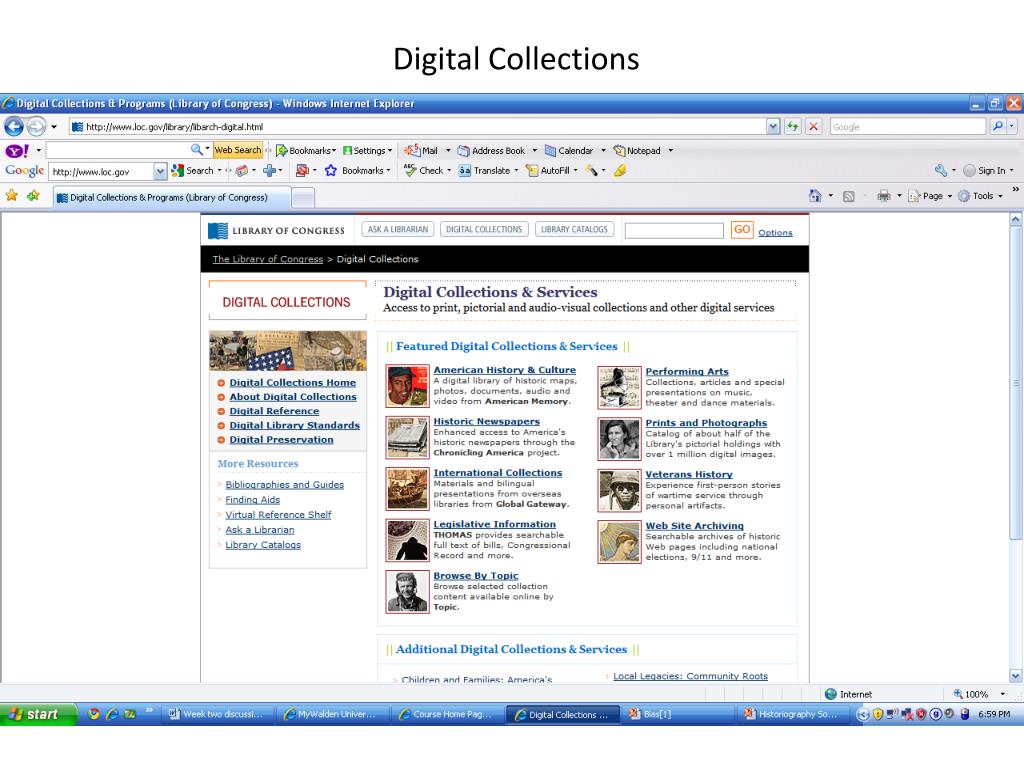Open the Sign In dropdown on Google toolbar
The image size is (1024, 768).
click(988, 170)
